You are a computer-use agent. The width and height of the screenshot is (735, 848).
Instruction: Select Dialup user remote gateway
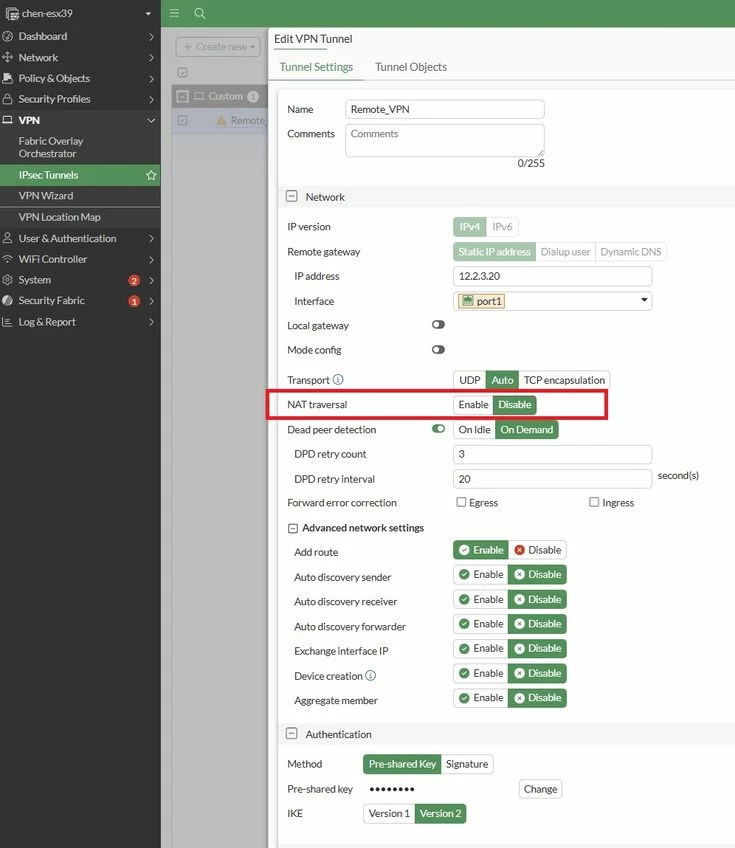565,251
